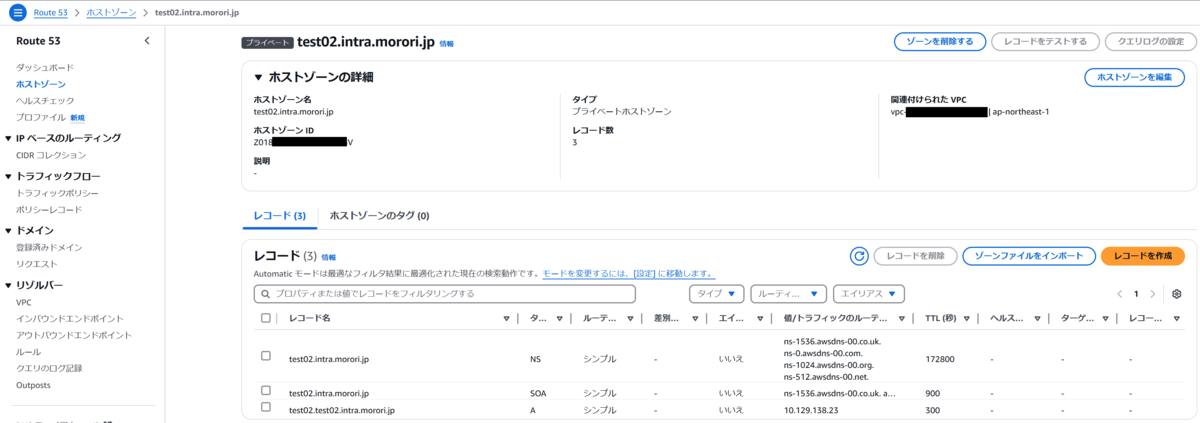Open CIDR コレクション in the sidebar

[x=51, y=155]
